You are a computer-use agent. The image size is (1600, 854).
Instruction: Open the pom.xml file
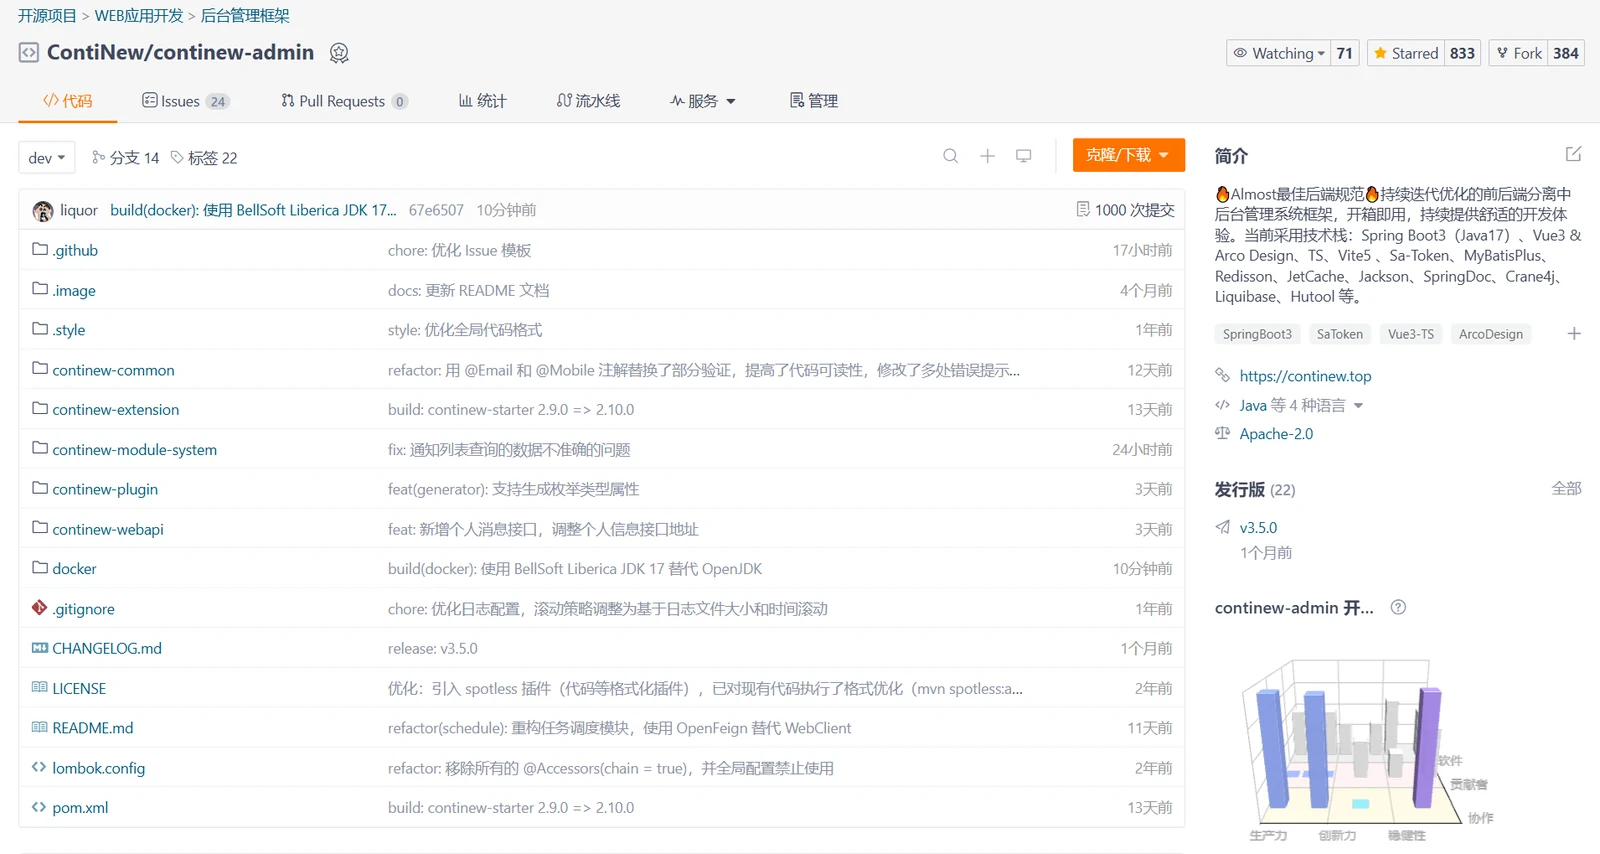(x=80, y=808)
